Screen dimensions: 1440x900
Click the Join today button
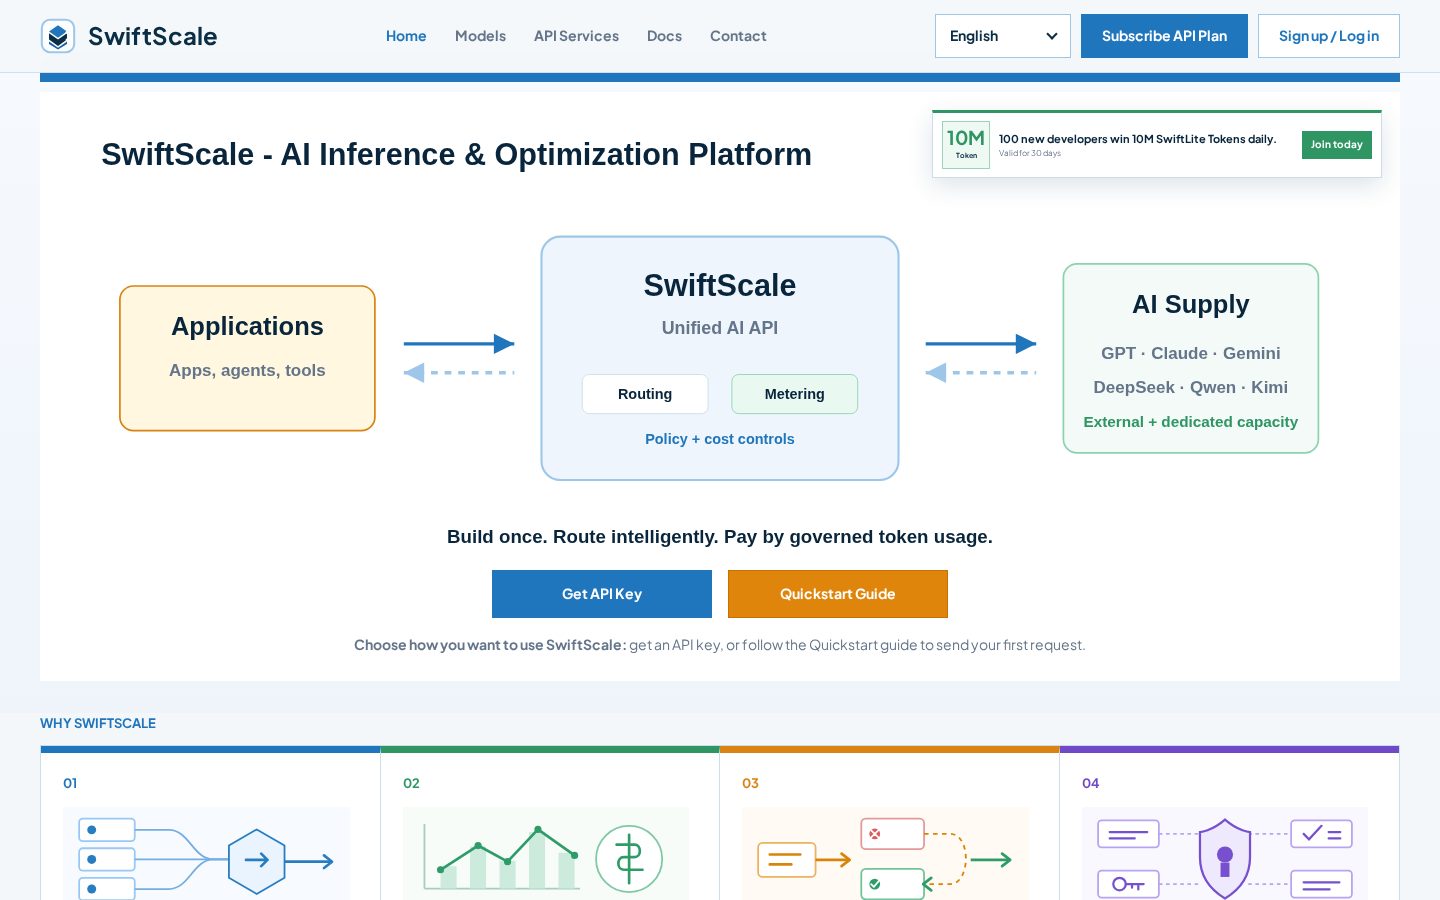tap(1337, 145)
